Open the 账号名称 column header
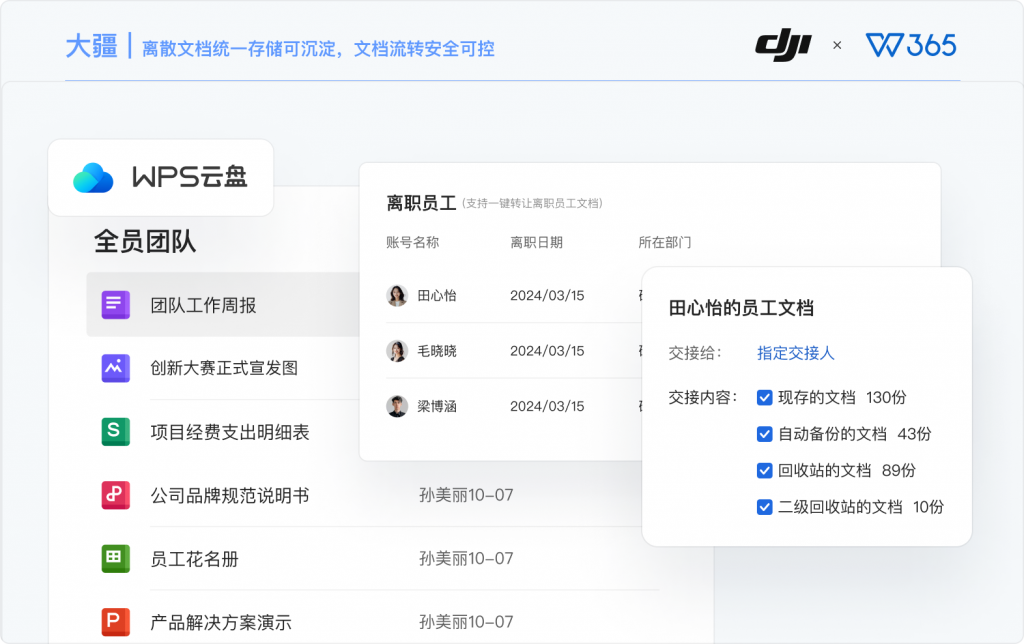The width and height of the screenshot is (1024, 644). click(x=411, y=242)
